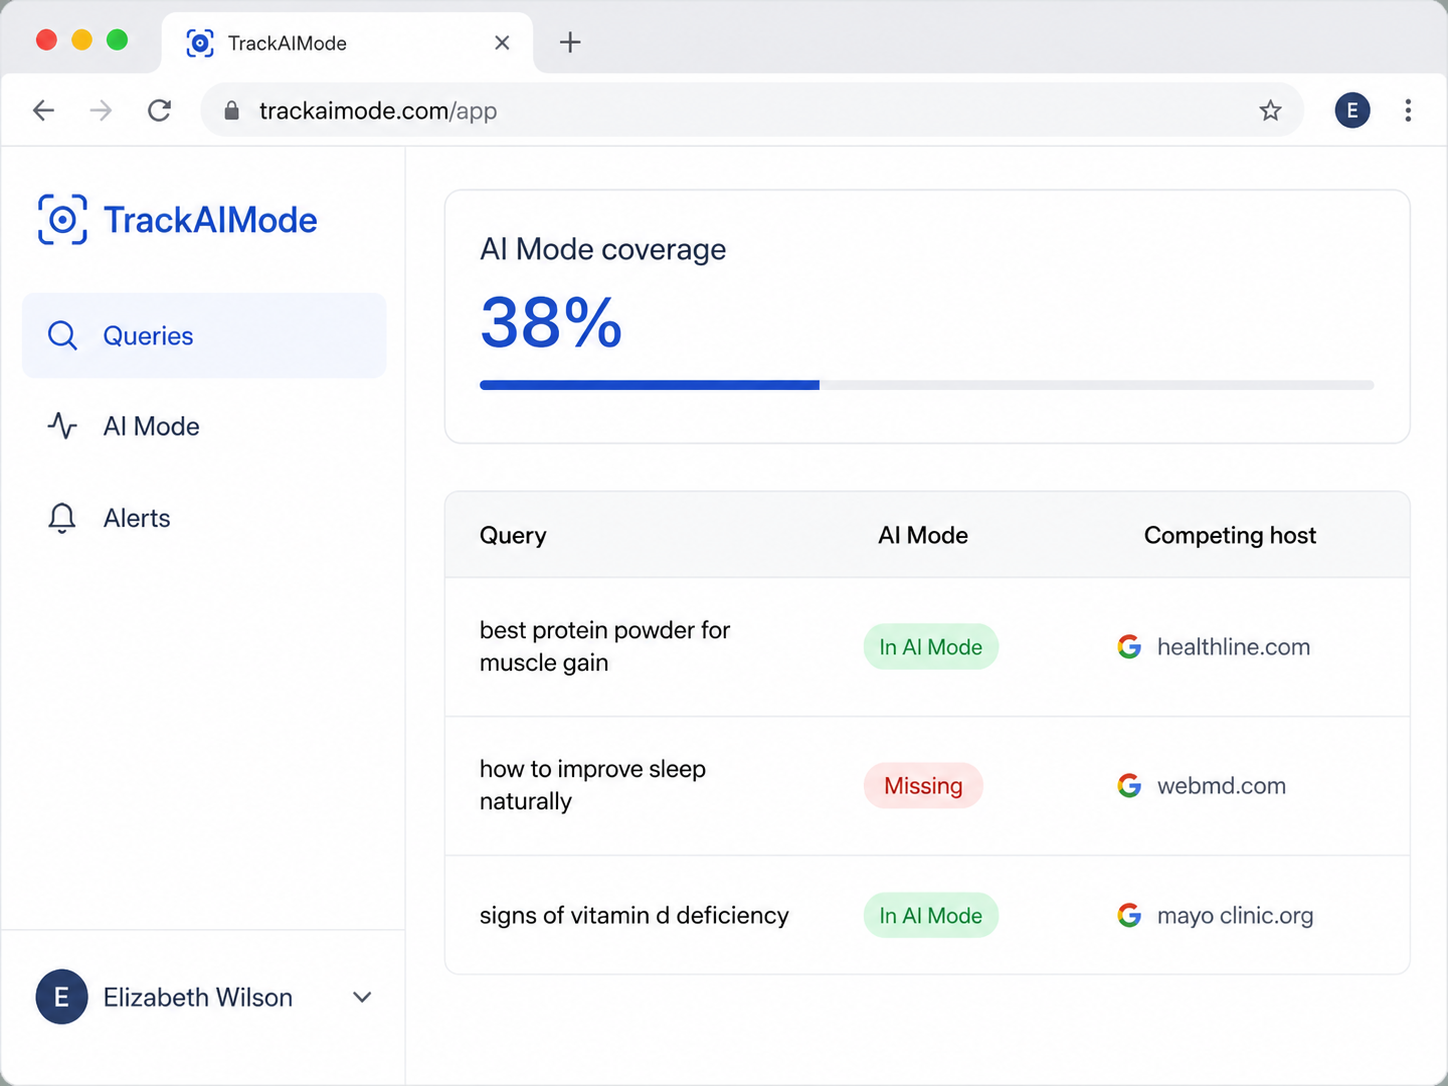Screen dimensions: 1448x1086
Task: Click the Google icon beside mayo clinic.org
Action: coord(1129,915)
